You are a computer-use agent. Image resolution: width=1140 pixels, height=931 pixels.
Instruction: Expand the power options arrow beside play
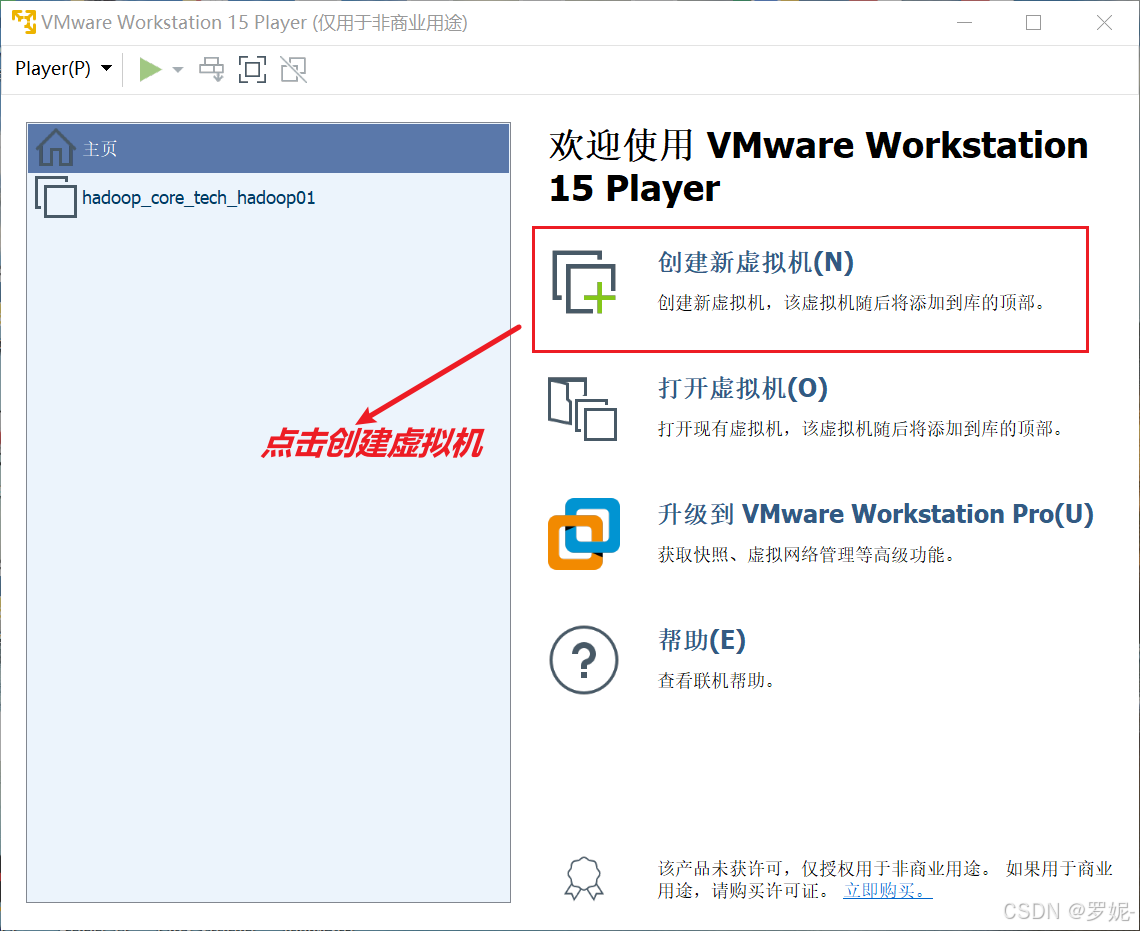(178, 70)
